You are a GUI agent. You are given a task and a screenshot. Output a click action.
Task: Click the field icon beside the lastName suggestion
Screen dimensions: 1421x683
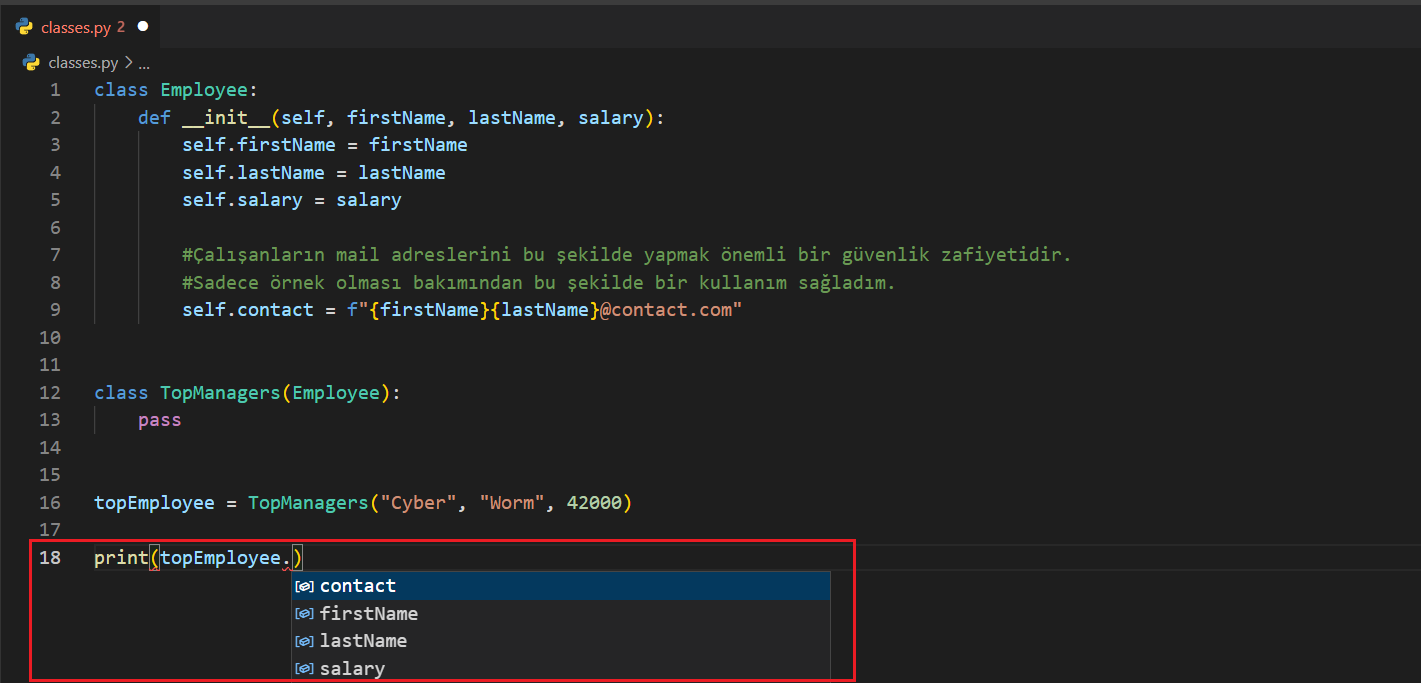click(x=305, y=641)
